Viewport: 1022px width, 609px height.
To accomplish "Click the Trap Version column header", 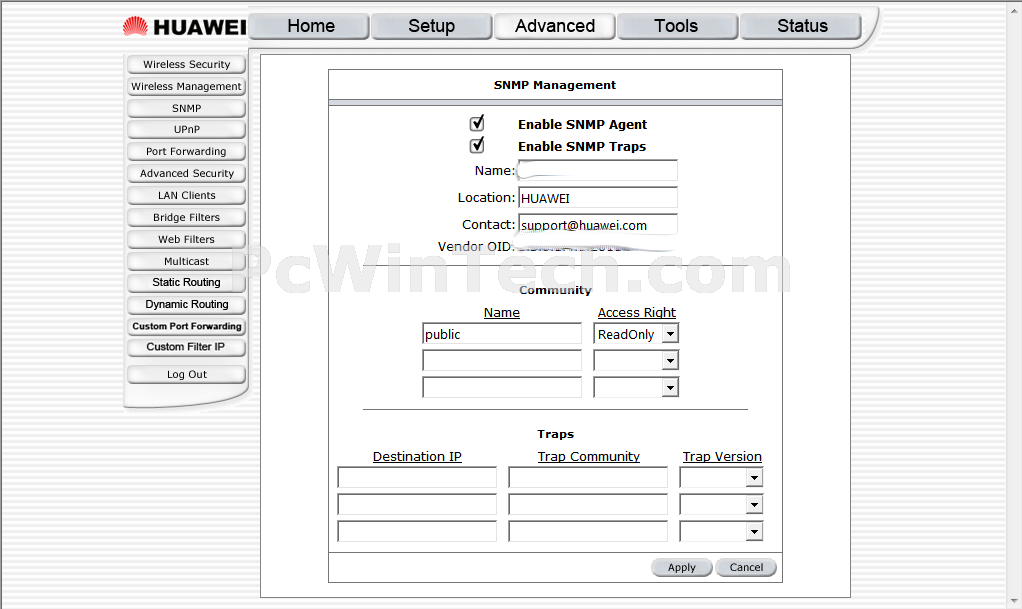I will (x=722, y=456).
